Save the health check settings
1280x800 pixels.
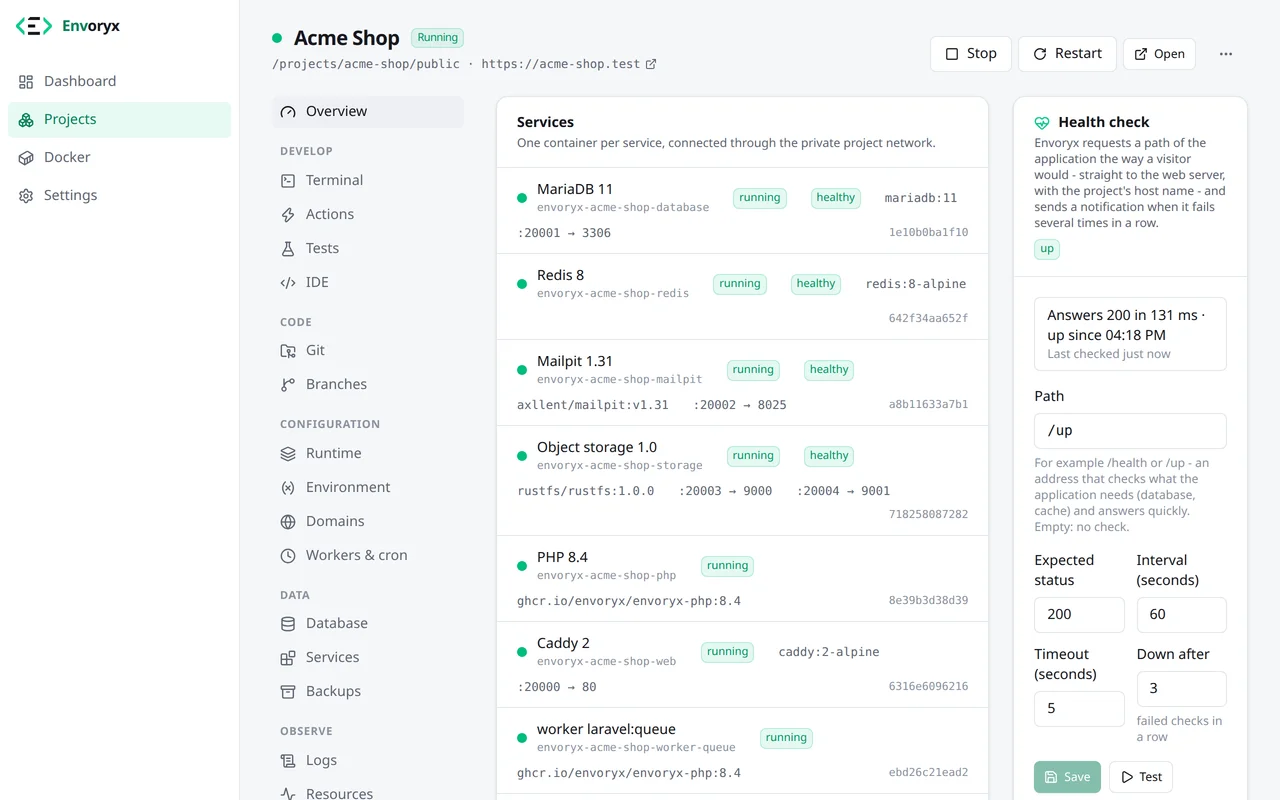point(1067,777)
